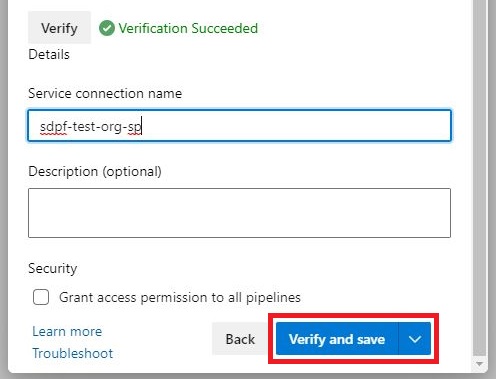
Task: Click the green Verification Succeeded checkmark icon
Action: (x=107, y=28)
